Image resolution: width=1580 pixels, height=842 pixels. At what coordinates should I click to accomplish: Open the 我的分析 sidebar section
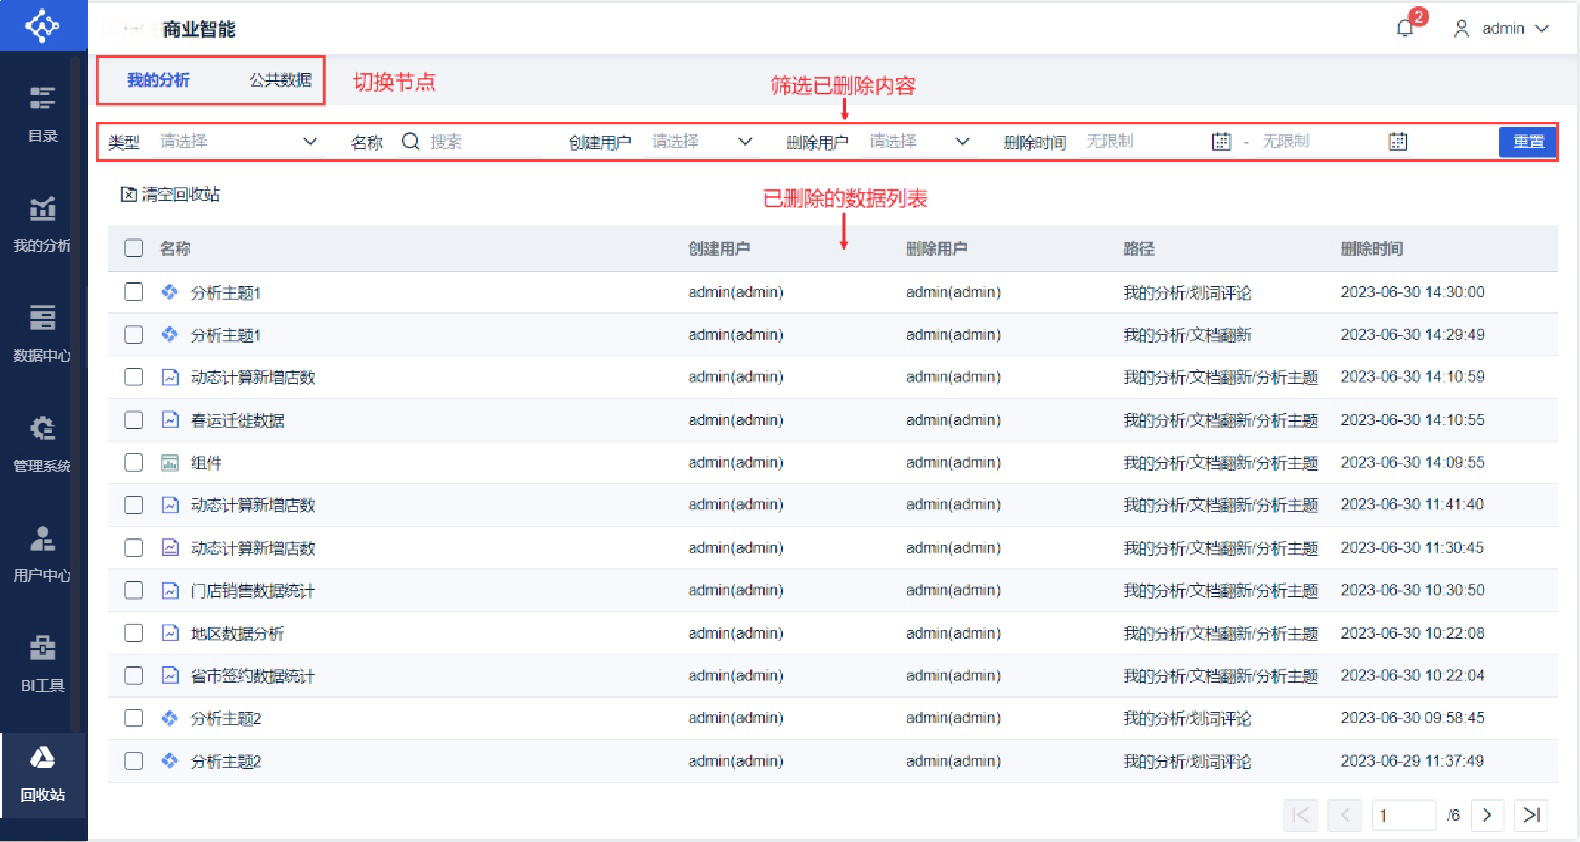(42, 224)
